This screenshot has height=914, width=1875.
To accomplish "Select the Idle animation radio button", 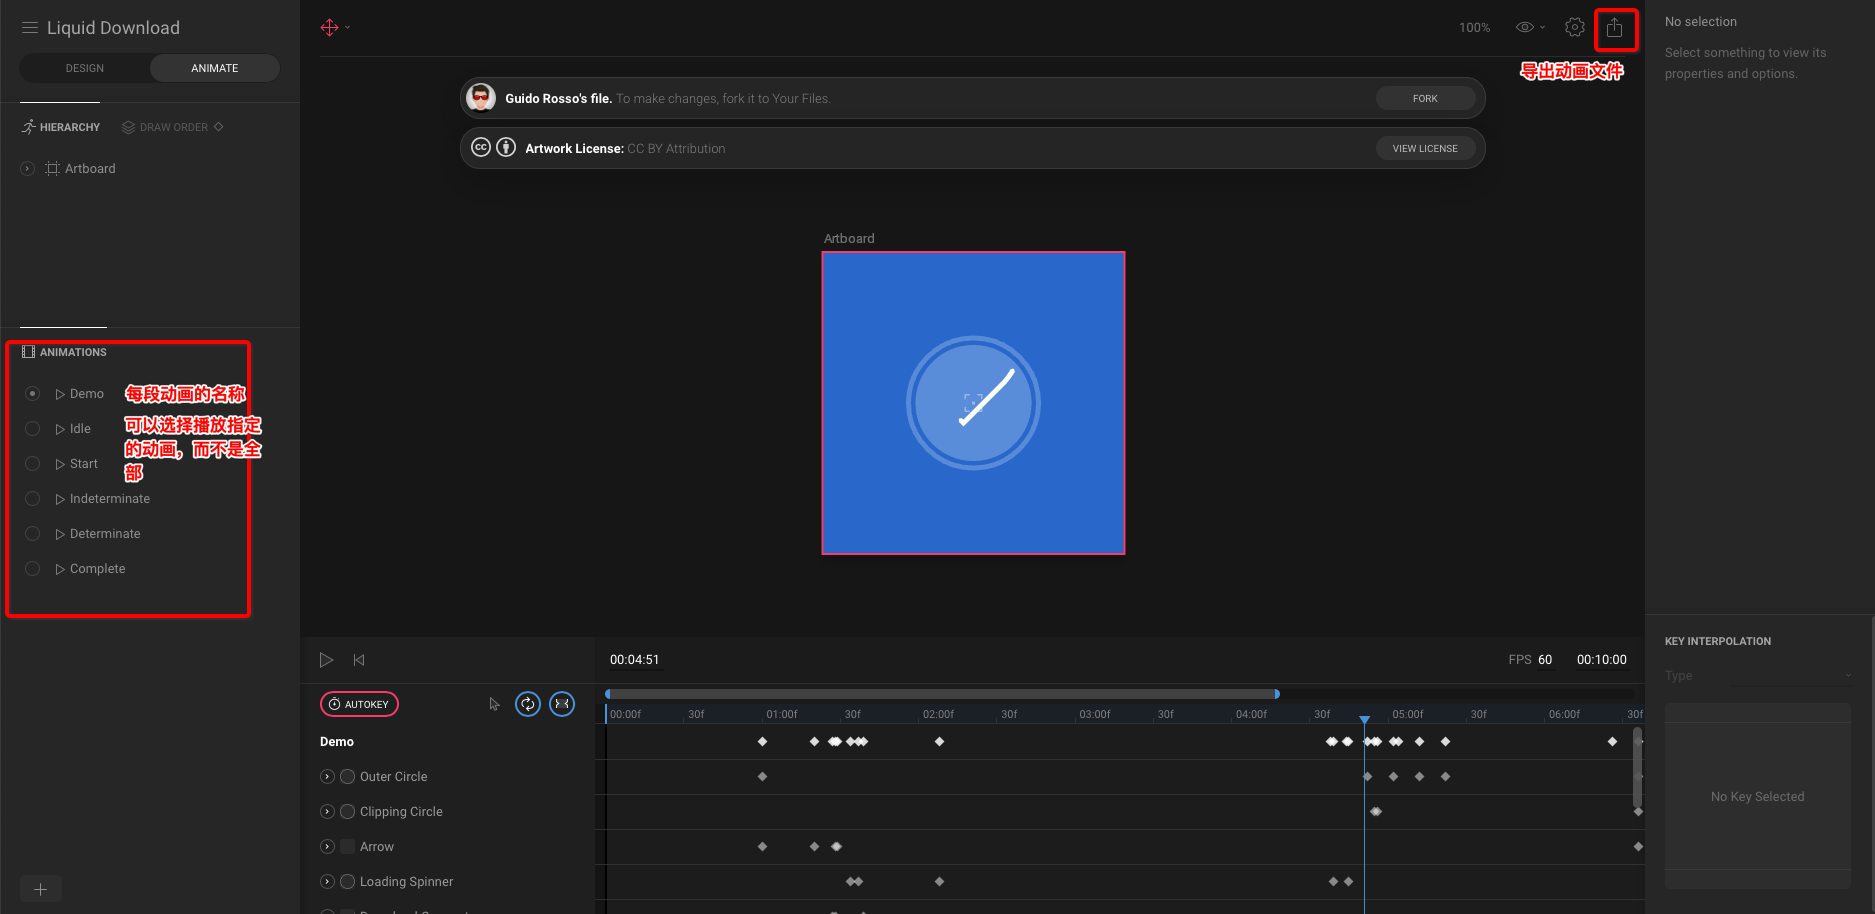I will tap(33, 429).
